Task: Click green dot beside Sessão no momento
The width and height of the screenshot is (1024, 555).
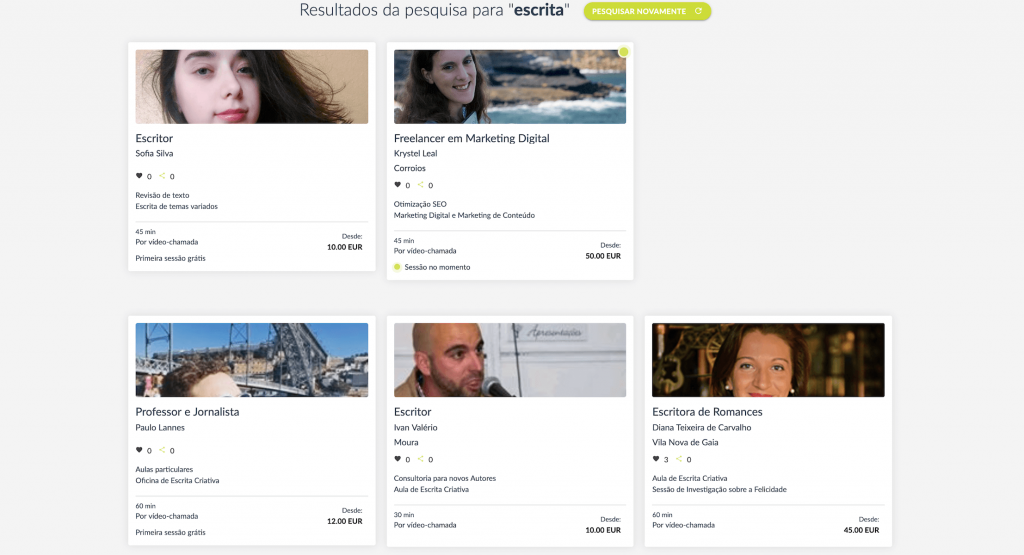Action: point(397,267)
